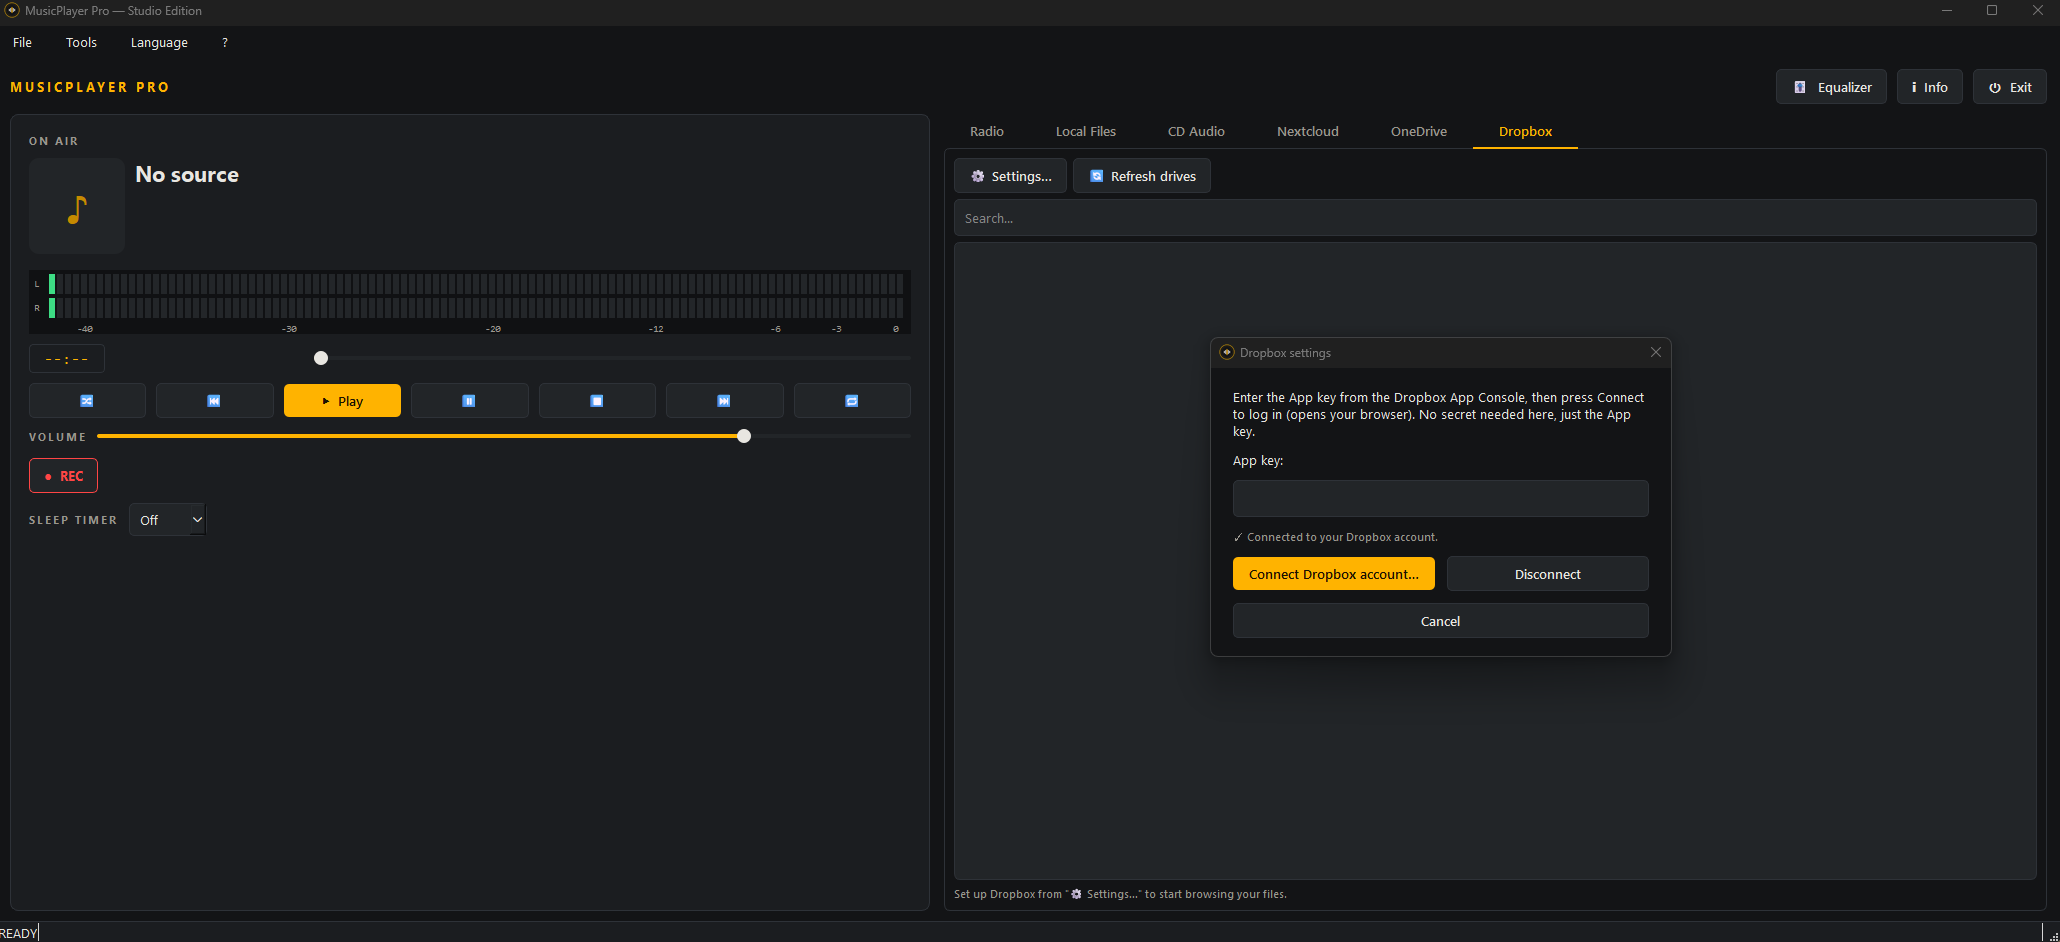Switch to the Radio tab
The width and height of the screenshot is (2060, 942).
tap(987, 132)
